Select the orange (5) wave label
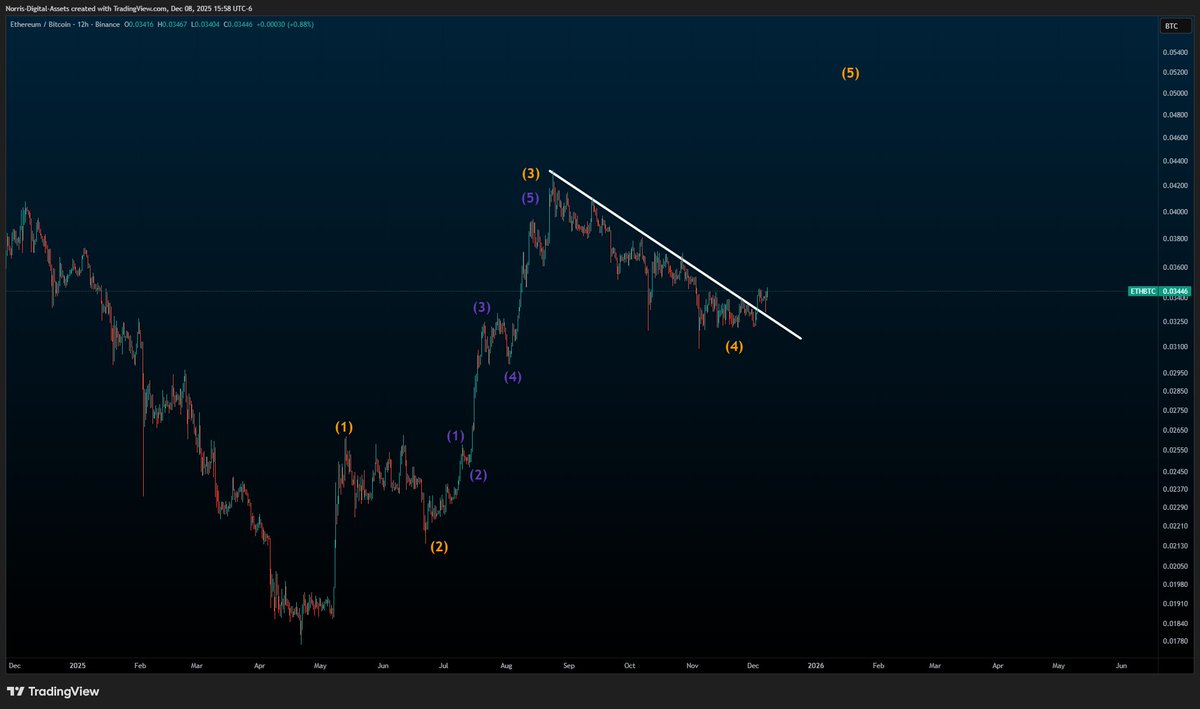The width and height of the screenshot is (1200, 709). (x=850, y=73)
